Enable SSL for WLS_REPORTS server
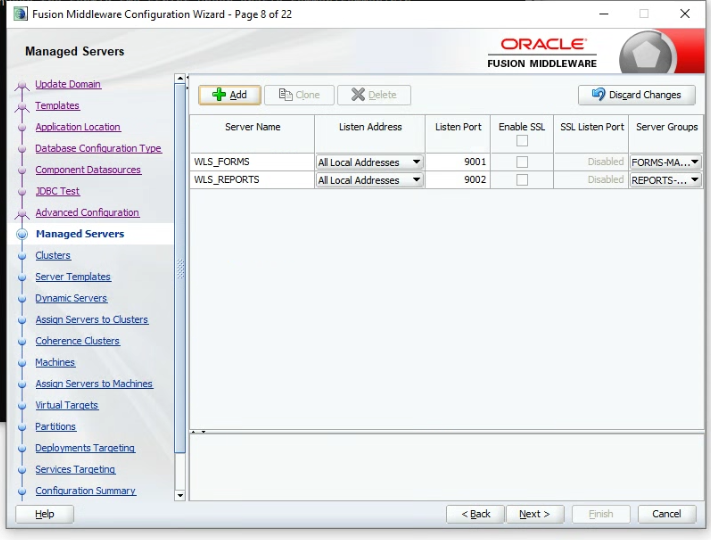 pos(522,180)
